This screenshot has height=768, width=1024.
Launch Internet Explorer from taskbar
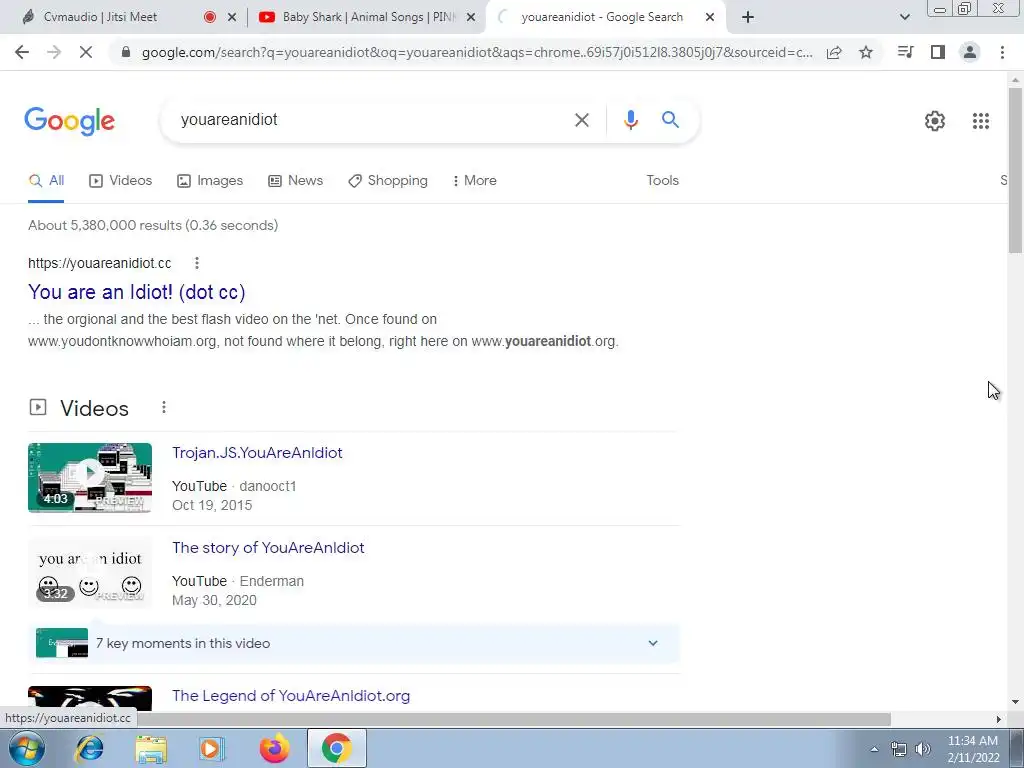[x=89, y=748]
